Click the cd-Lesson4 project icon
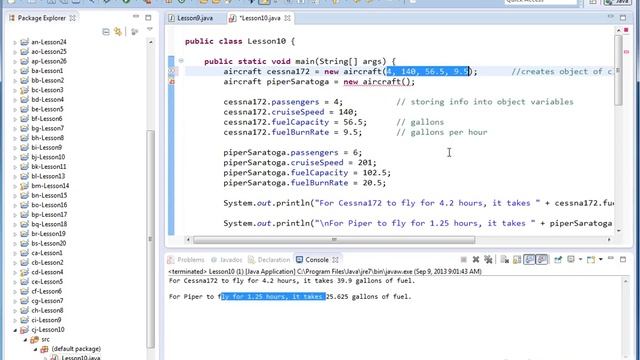The height and width of the screenshot is (360, 640). [24, 272]
